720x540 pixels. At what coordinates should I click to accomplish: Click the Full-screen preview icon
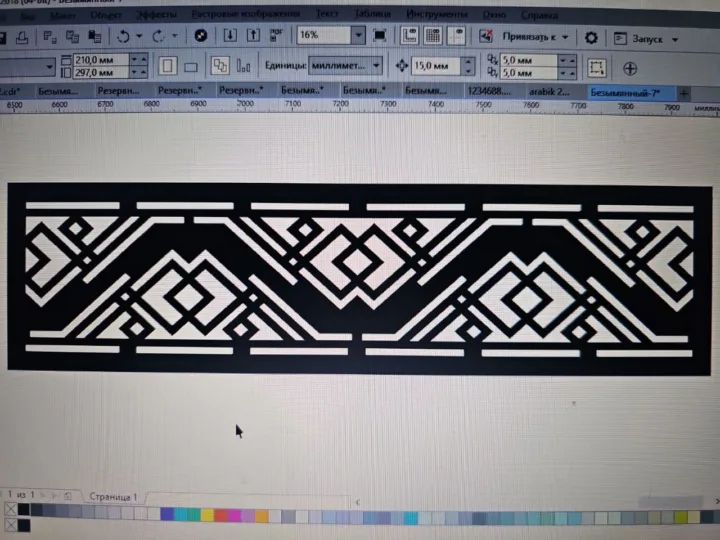(x=379, y=35)
